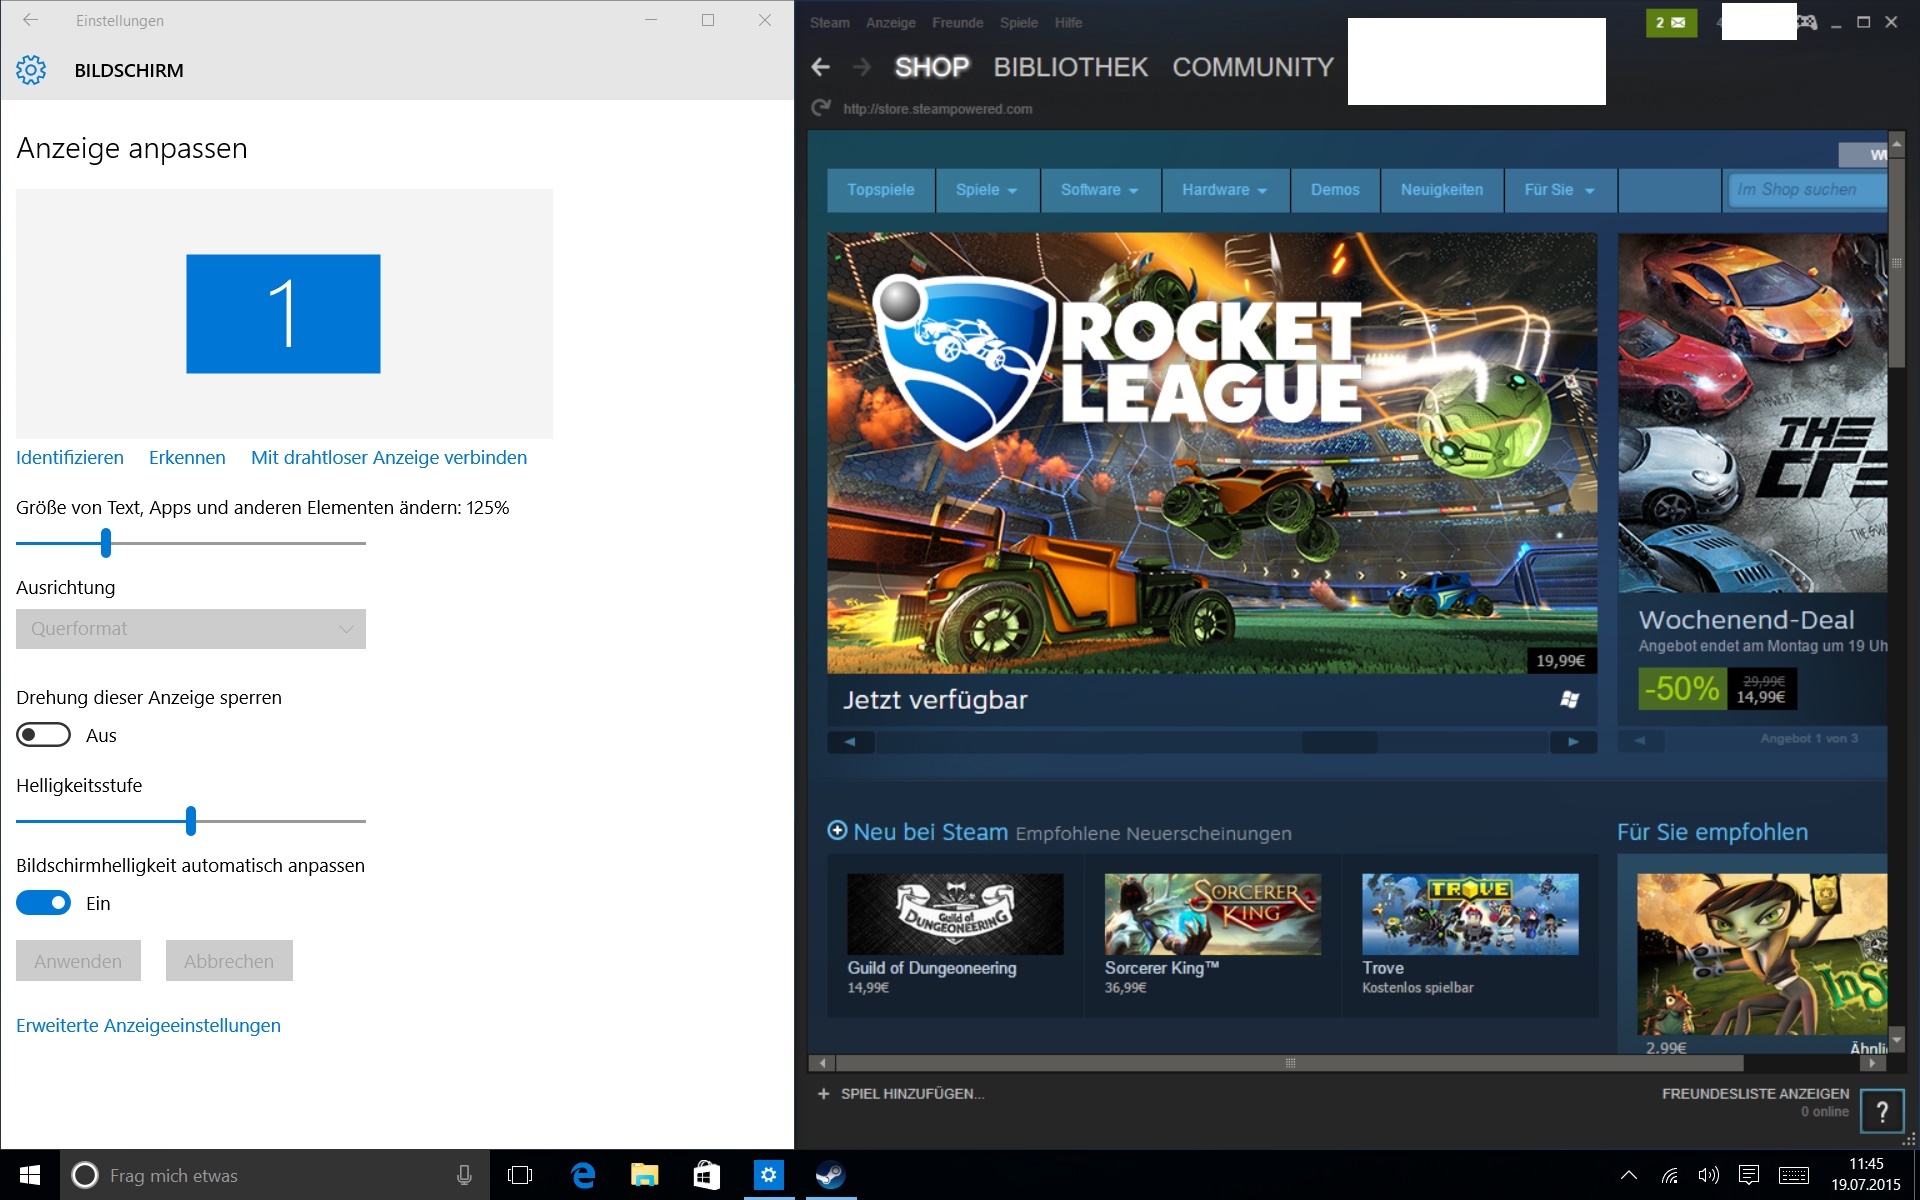Switch to the BIBLIOTHEK tab
Screen dimensions: 1920x1200
[x=1070, y=67]
